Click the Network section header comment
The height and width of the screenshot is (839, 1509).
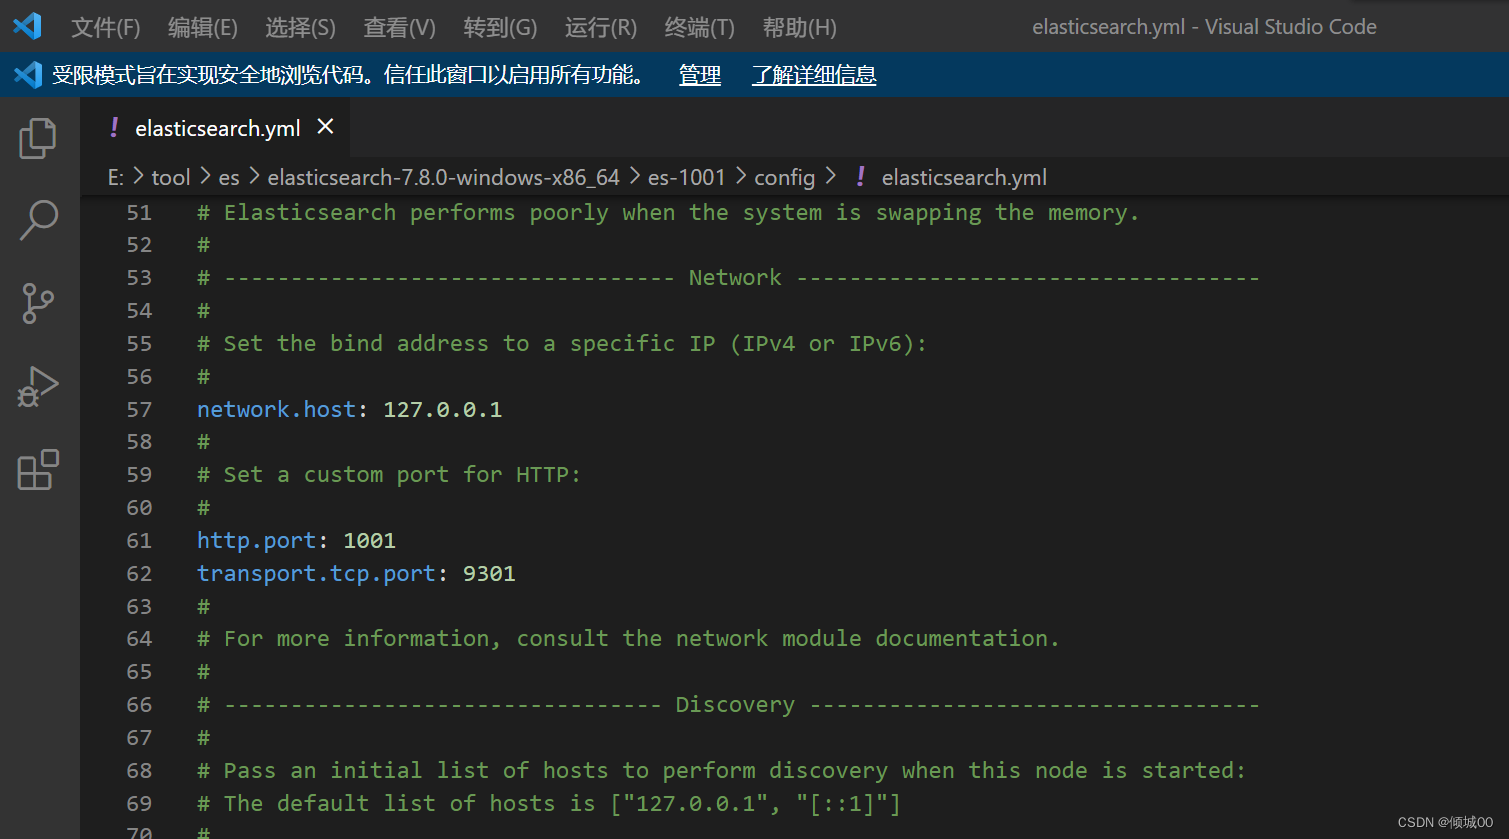click(728, 278)
